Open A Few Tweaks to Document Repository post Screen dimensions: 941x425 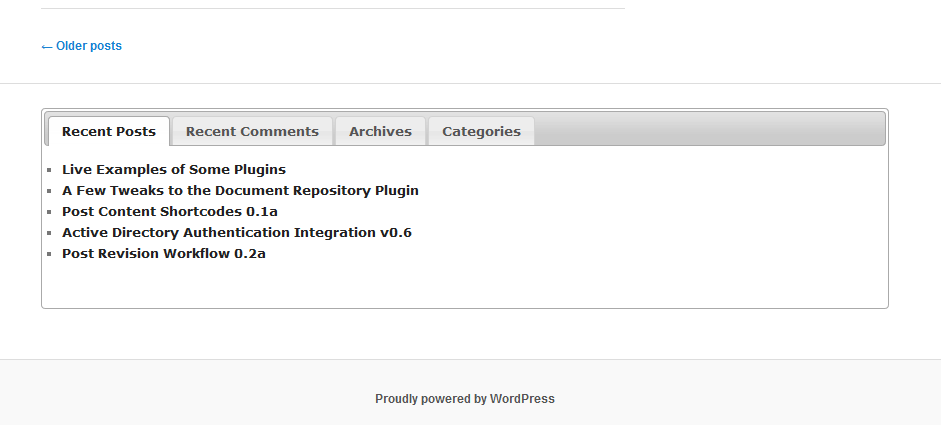tap(241, 190)
